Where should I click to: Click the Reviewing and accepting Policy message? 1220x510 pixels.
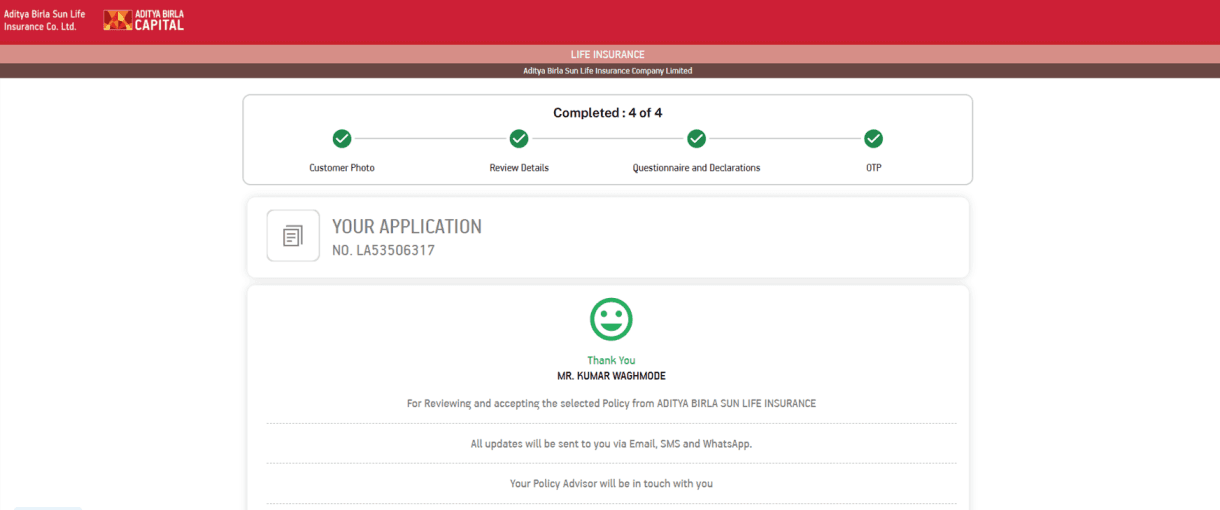point(611,404)
